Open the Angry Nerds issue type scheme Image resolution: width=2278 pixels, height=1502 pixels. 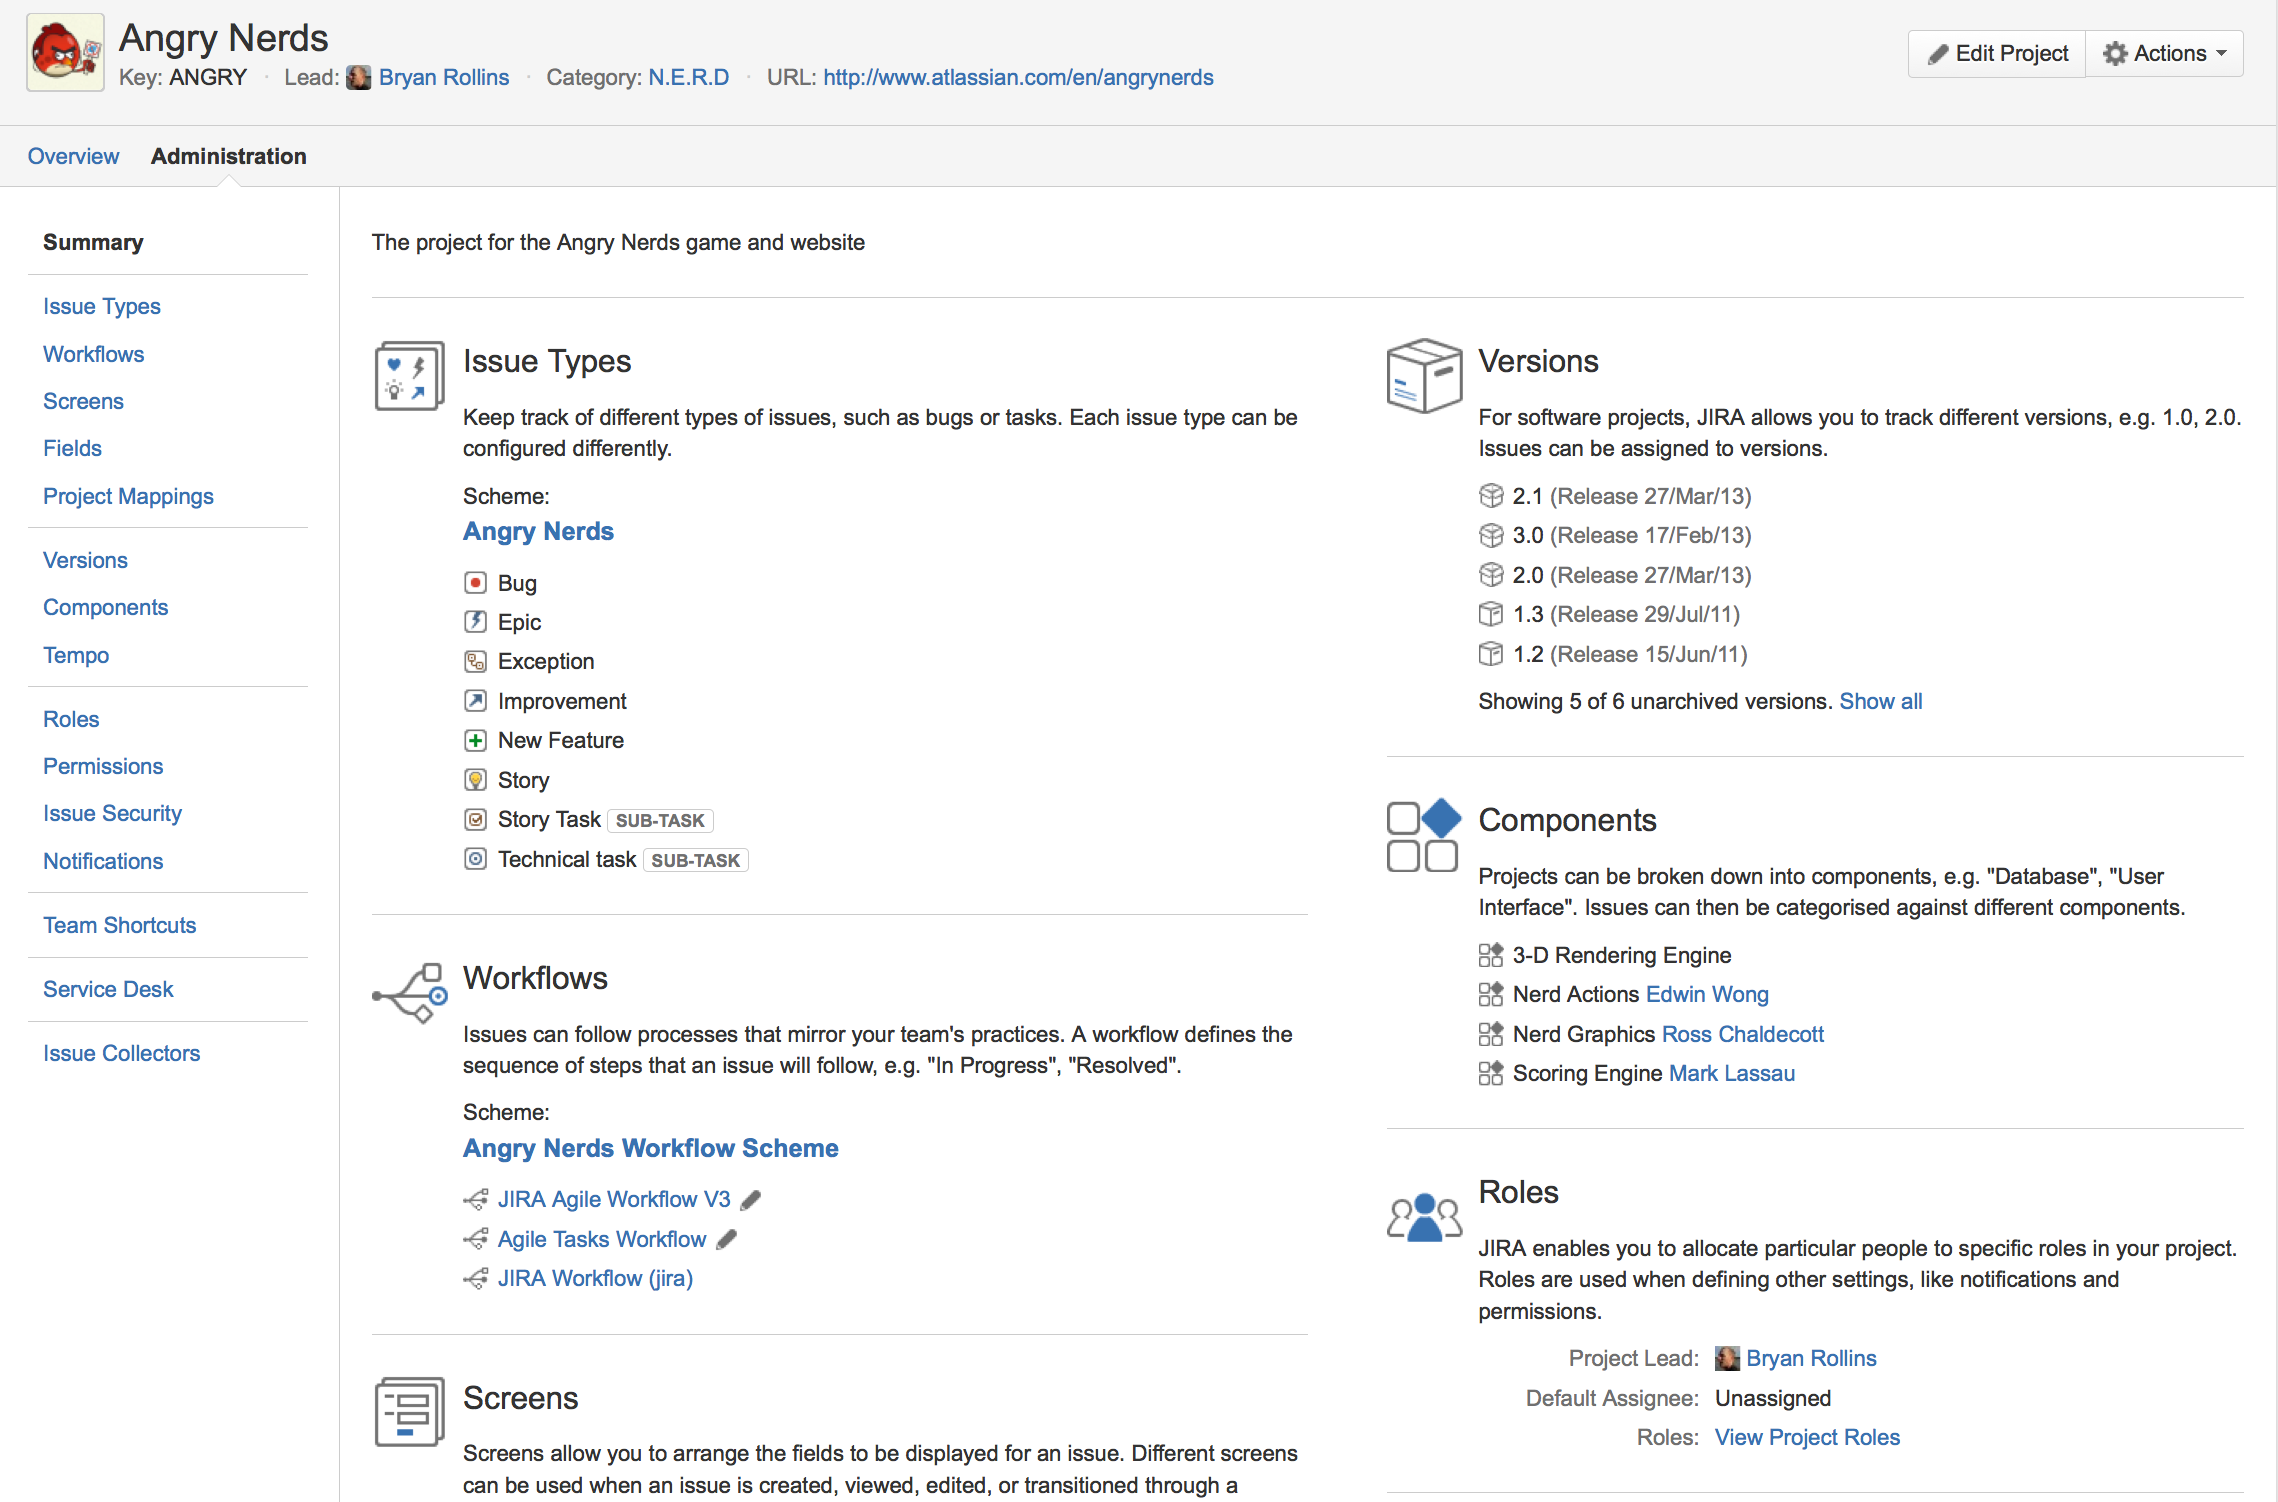pos(538,531)
